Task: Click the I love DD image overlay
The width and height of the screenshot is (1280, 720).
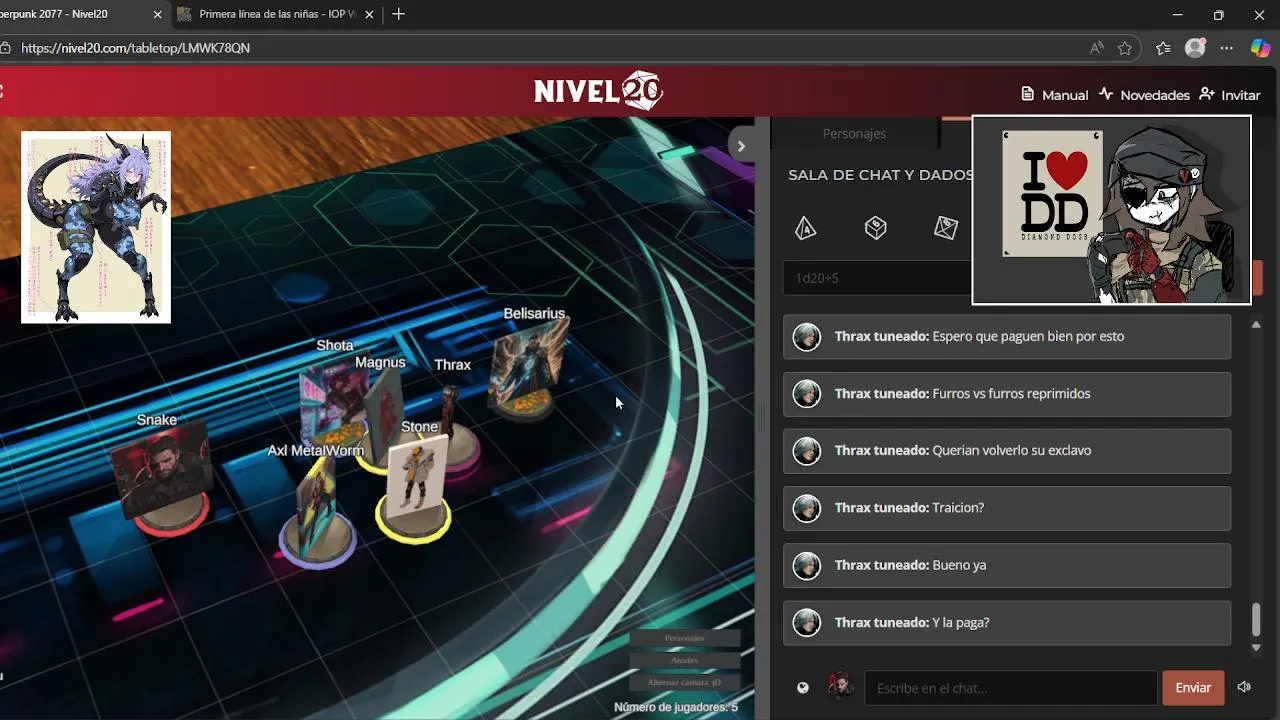Action: (x=1111, y=210)
